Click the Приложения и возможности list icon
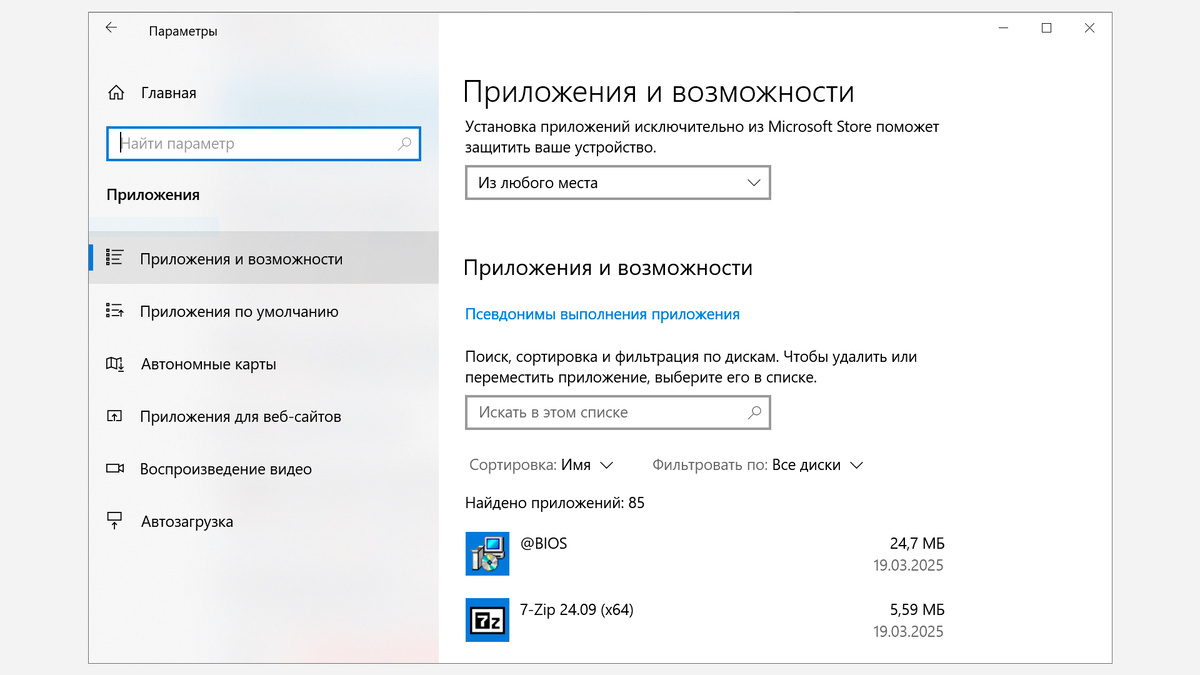 (x=114, y=258)
